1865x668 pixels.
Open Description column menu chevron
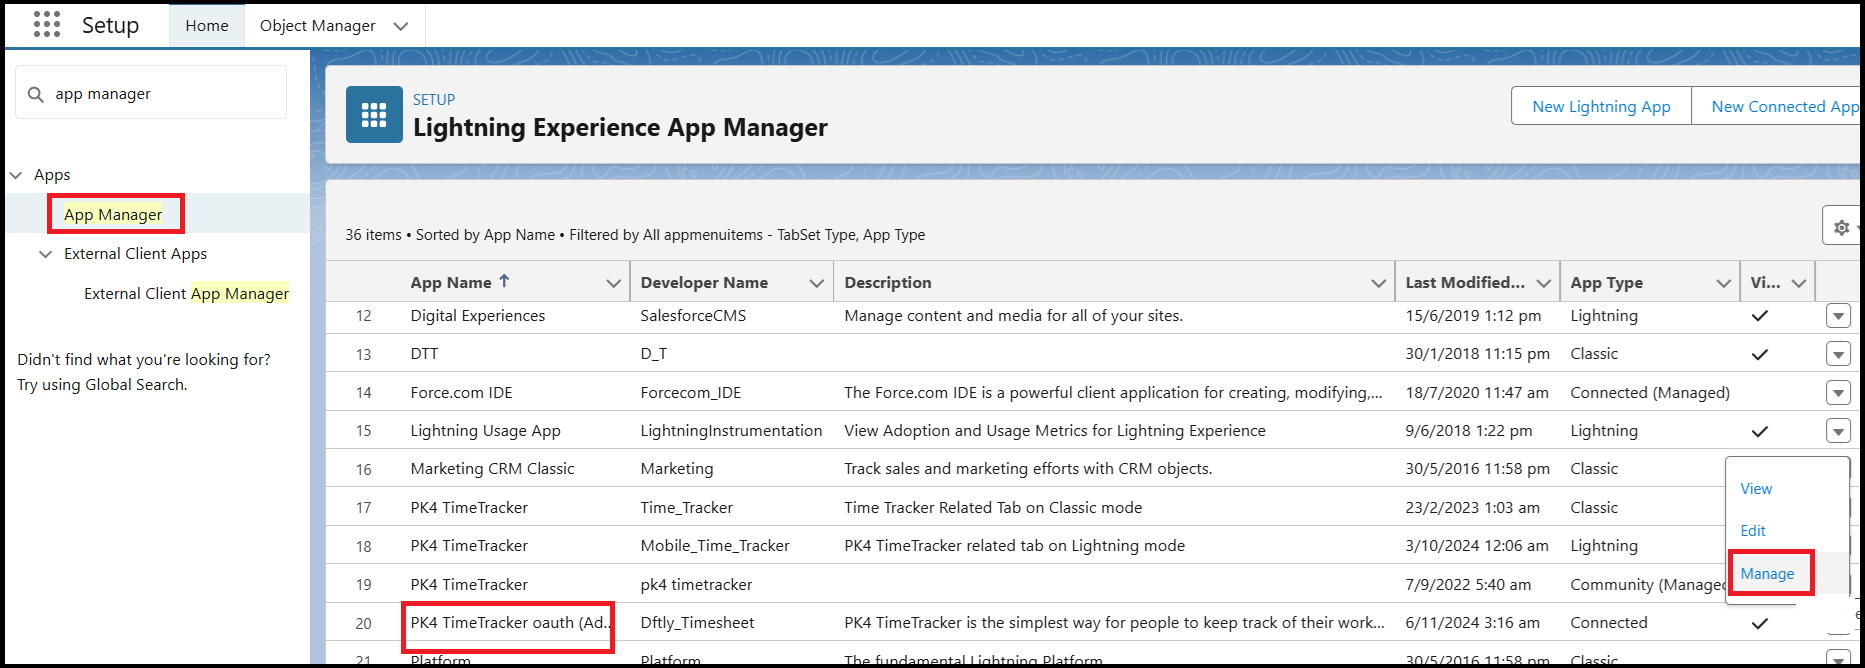1379,283
